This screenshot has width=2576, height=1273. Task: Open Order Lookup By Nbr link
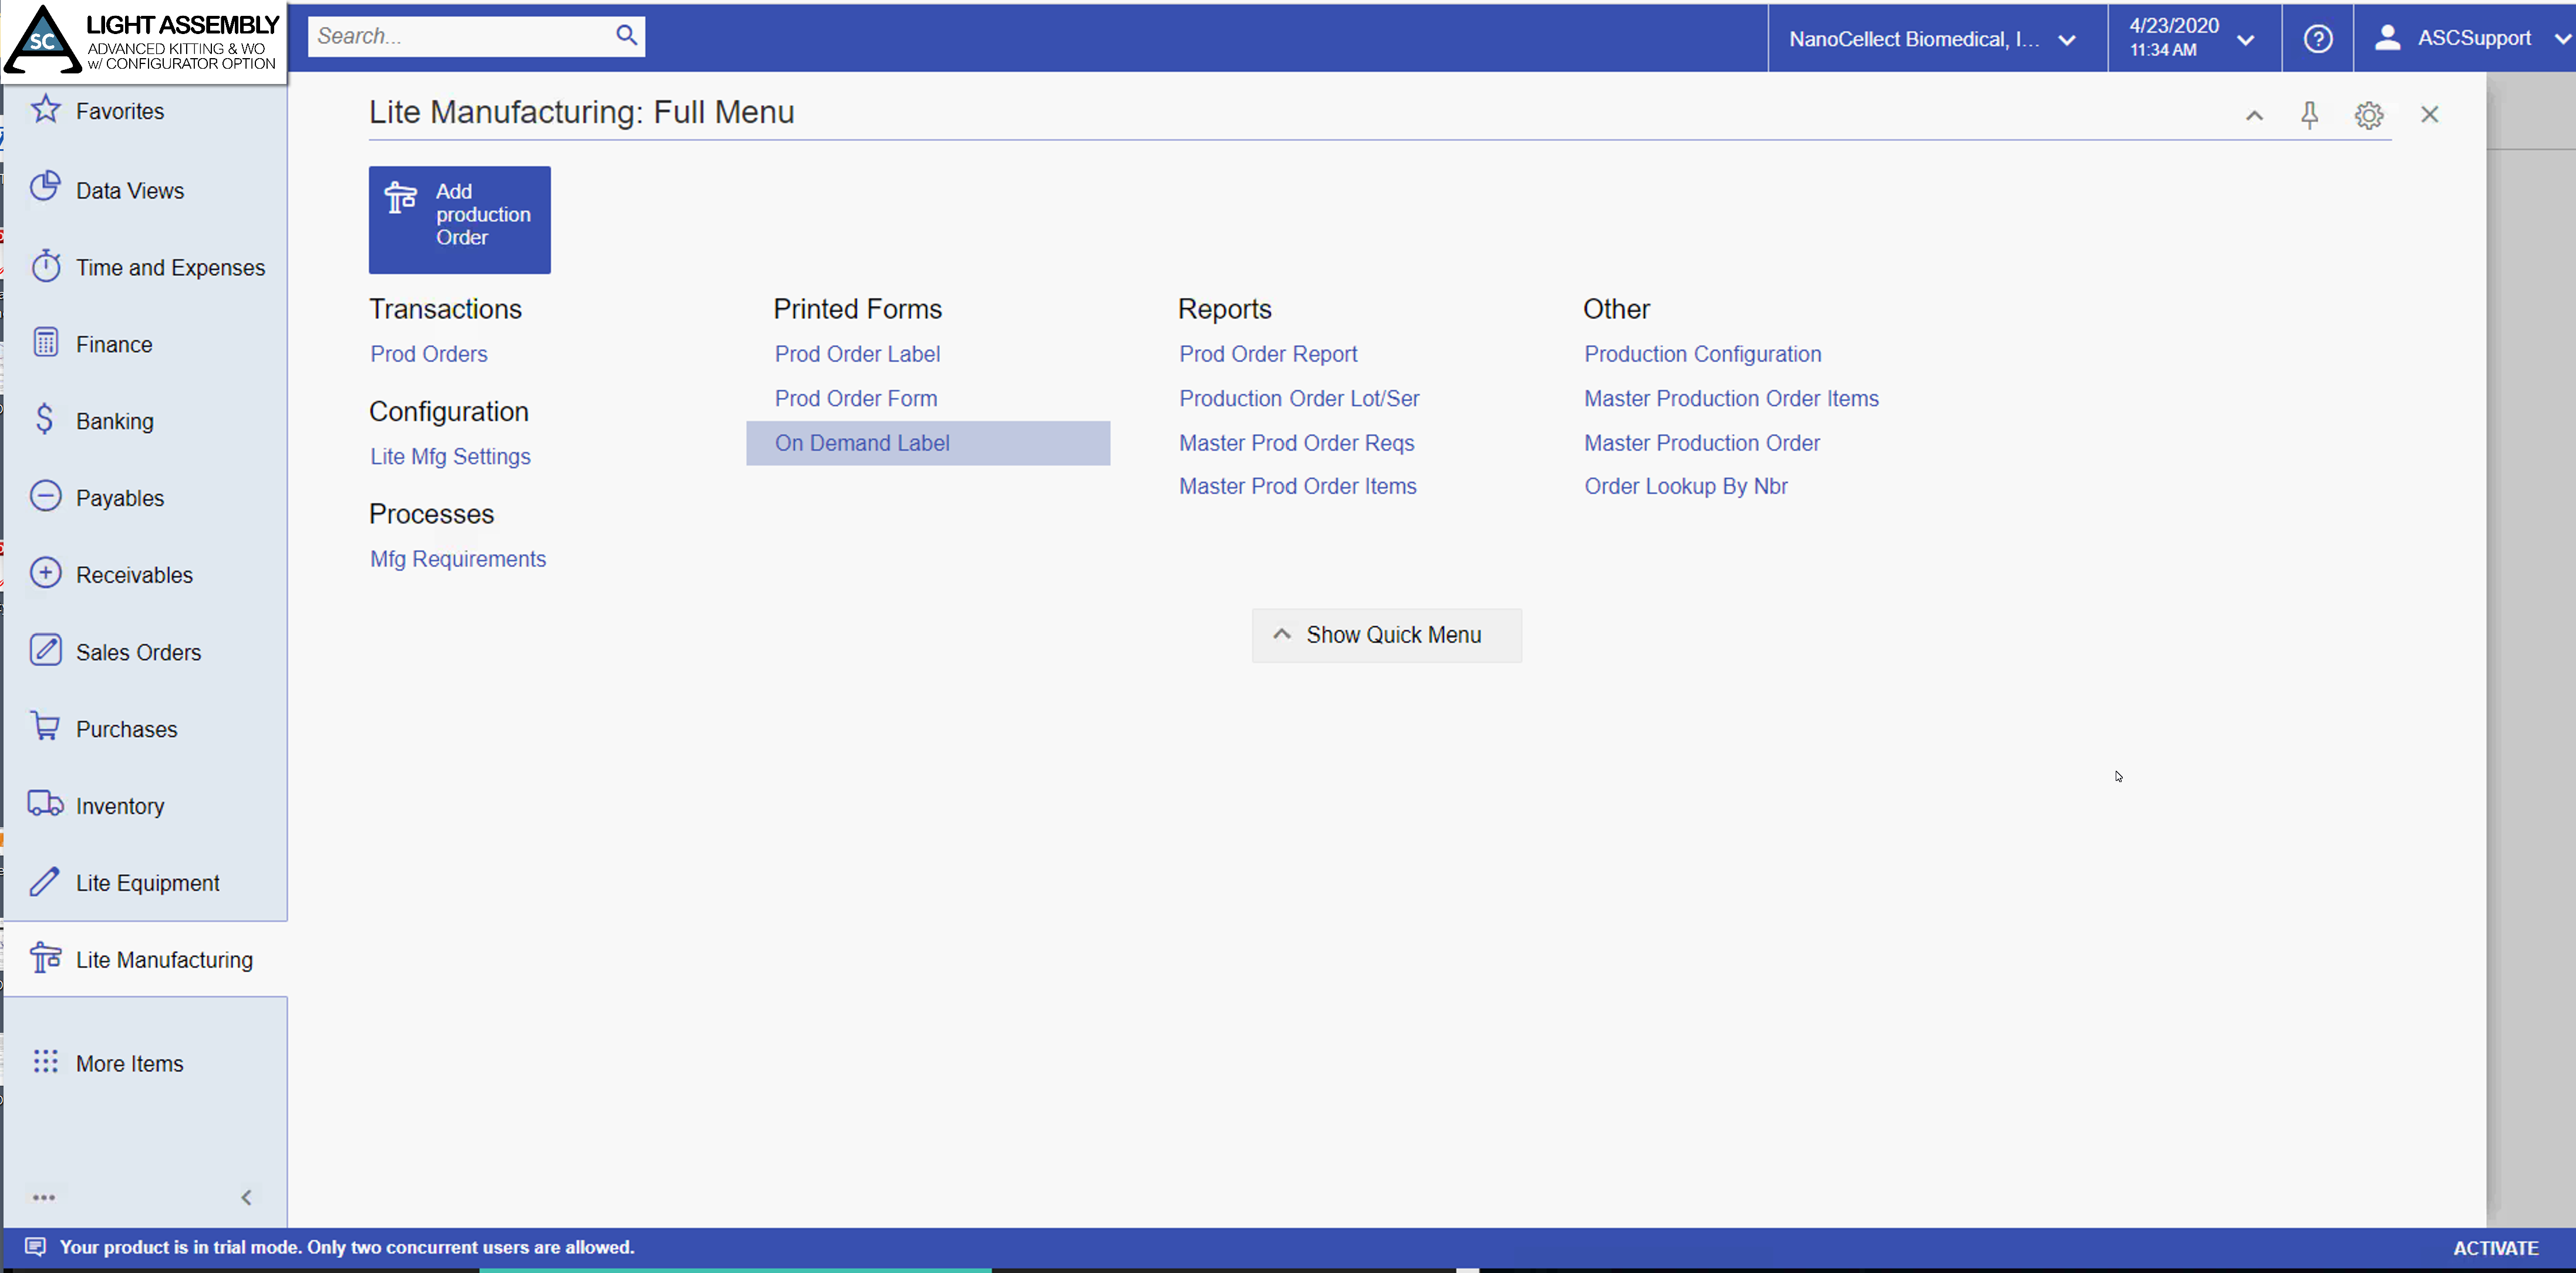click(x=1685, y=486)
